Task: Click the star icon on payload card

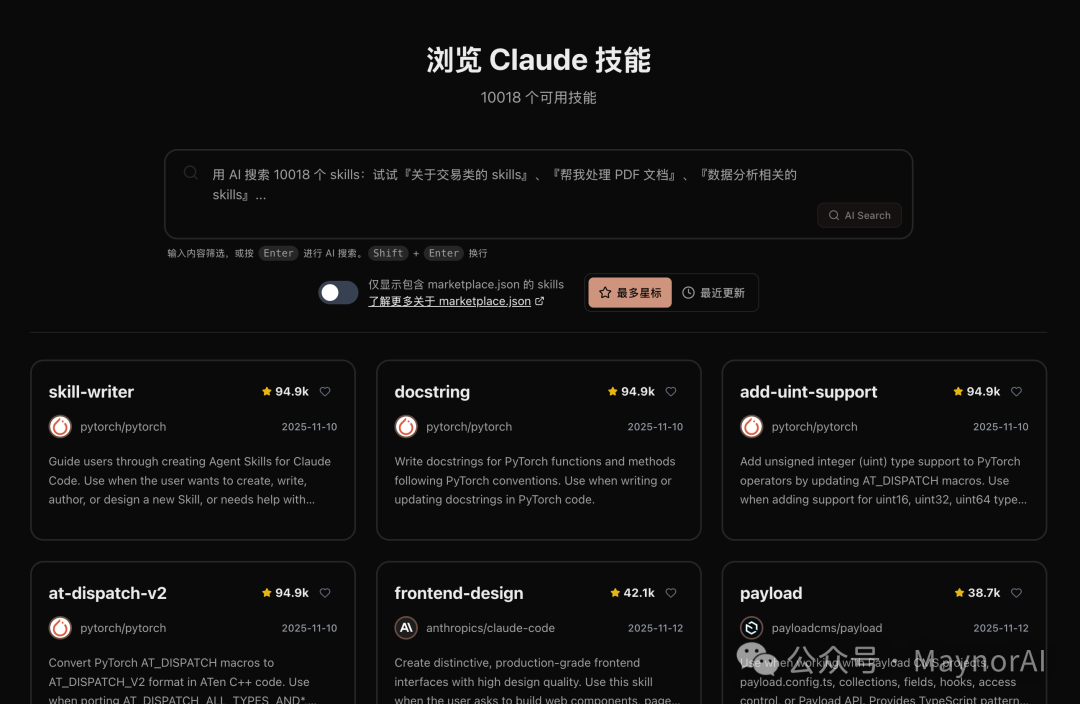Action: click(959, 592)
